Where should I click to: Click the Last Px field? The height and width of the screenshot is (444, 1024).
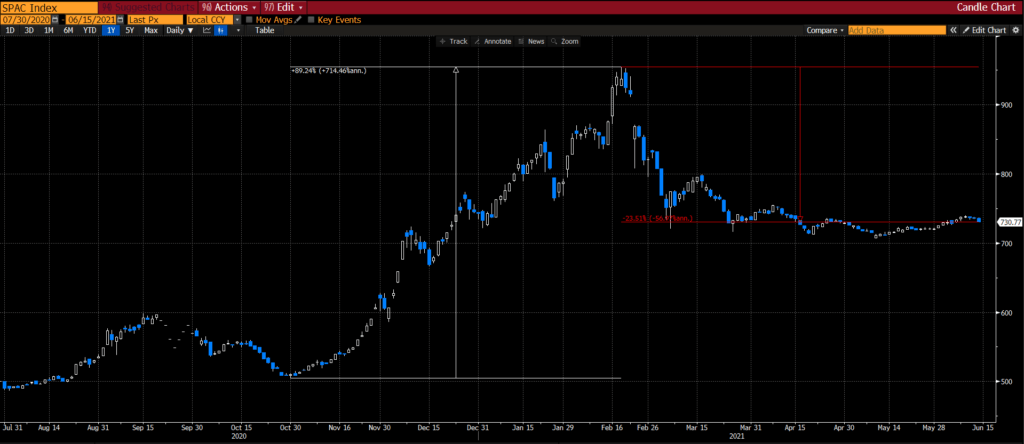click(x=155, y=20)
